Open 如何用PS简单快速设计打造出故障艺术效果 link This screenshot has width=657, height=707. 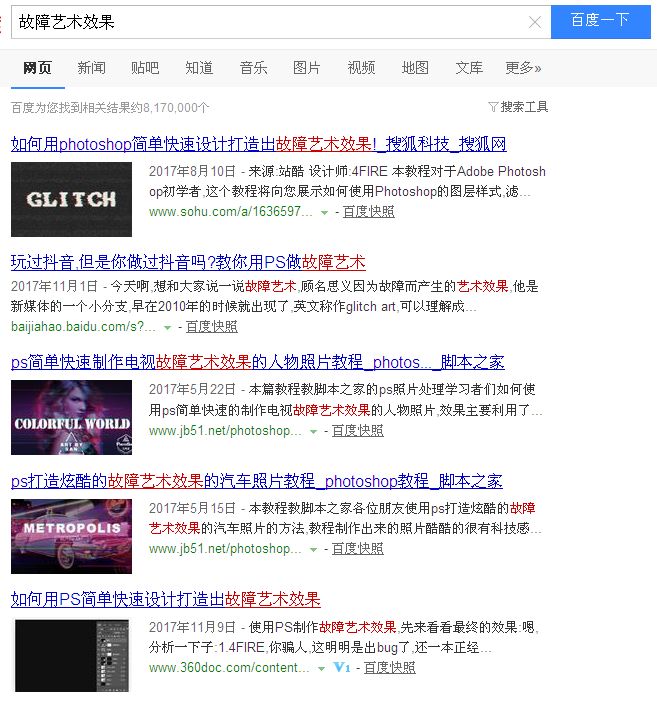tap(165, 600)
